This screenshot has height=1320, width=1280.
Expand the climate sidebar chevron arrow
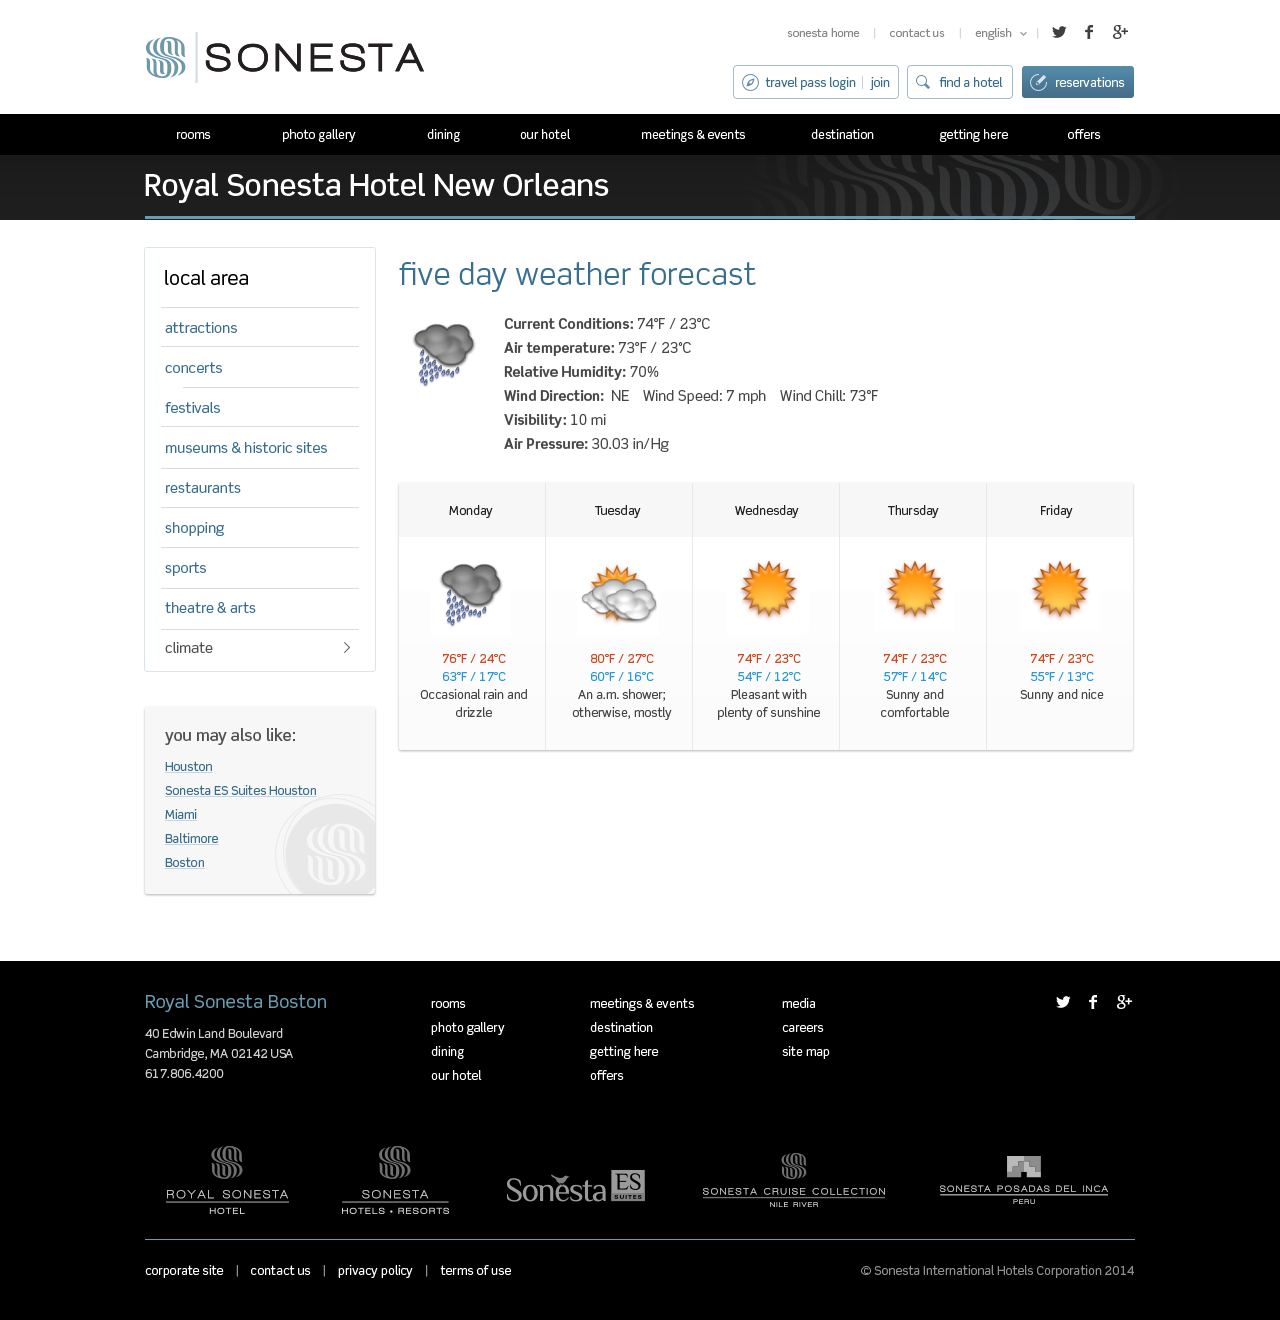point(347,648)
